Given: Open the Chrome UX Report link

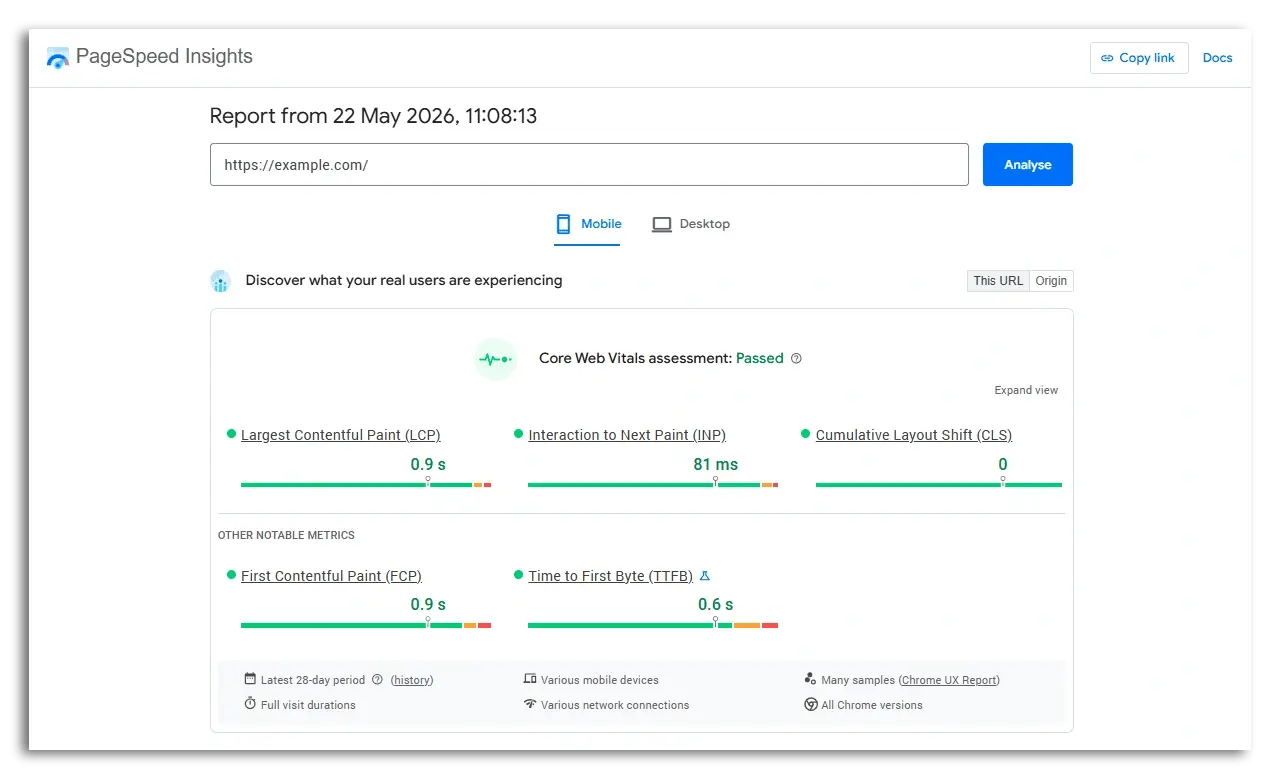Looking at the screenshot, I should click(x=949, y=680).
